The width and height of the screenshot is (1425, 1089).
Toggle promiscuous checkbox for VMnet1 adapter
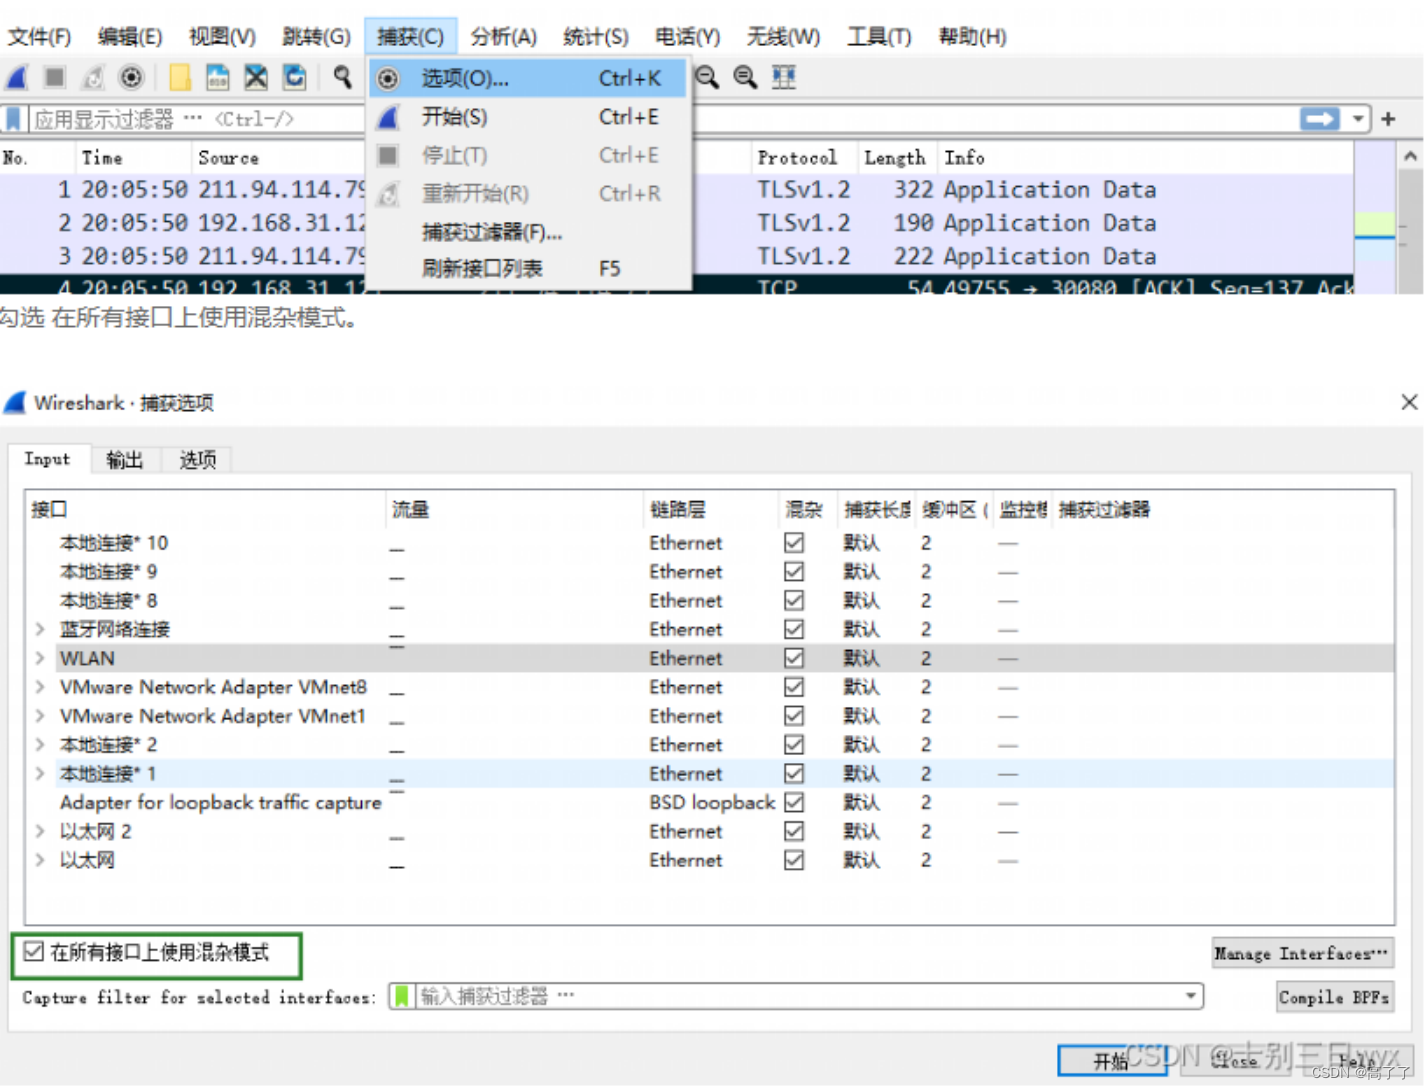tap(794, 716)
